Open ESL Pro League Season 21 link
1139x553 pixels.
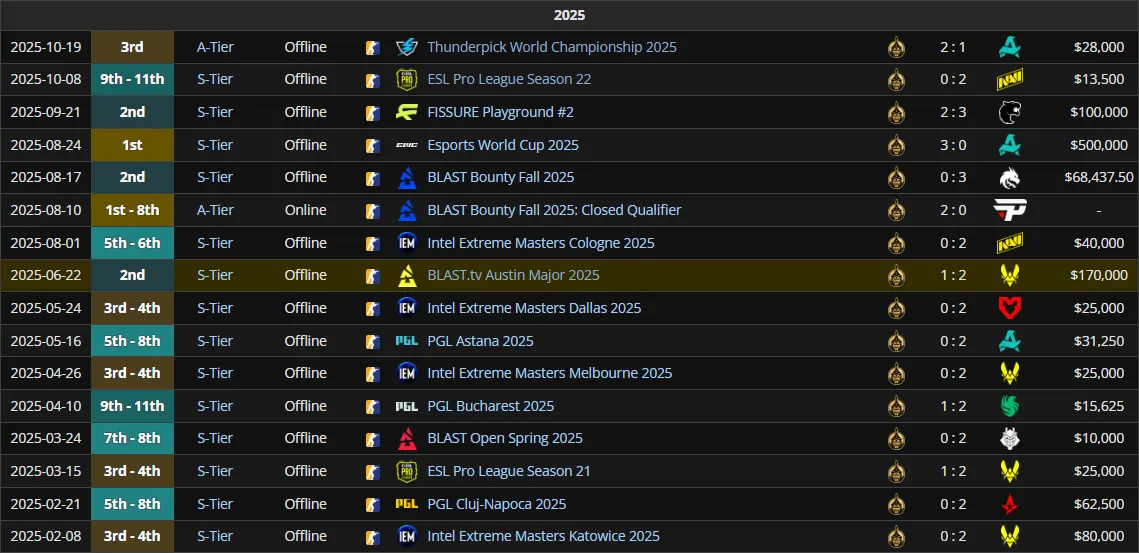pos(508,471)
